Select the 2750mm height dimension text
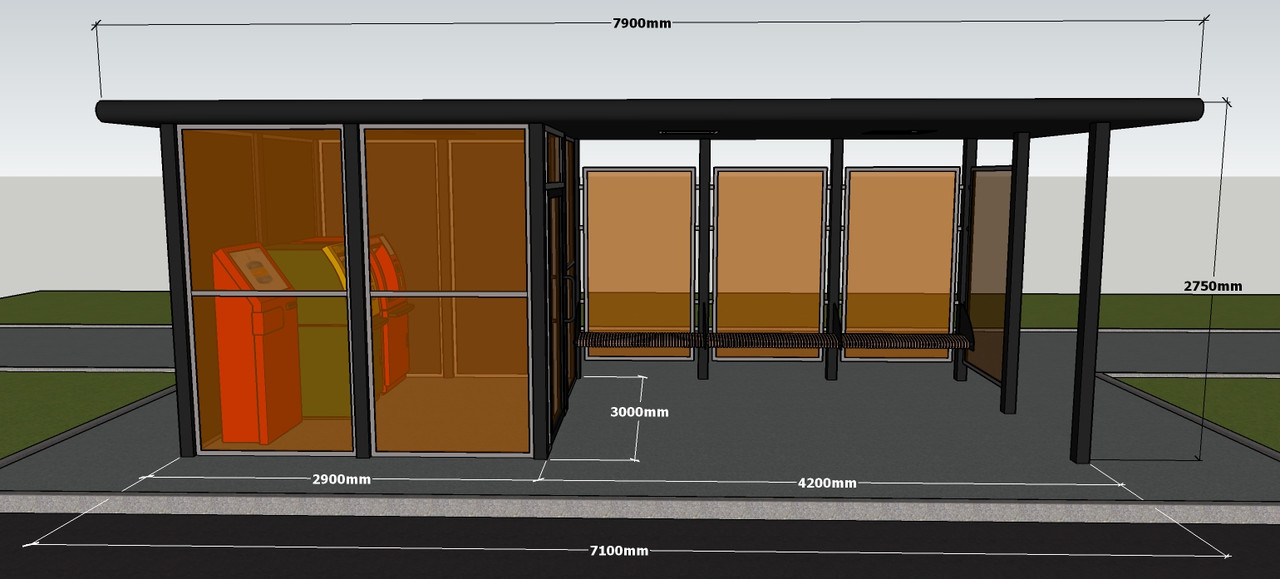 pos(1212,286)
